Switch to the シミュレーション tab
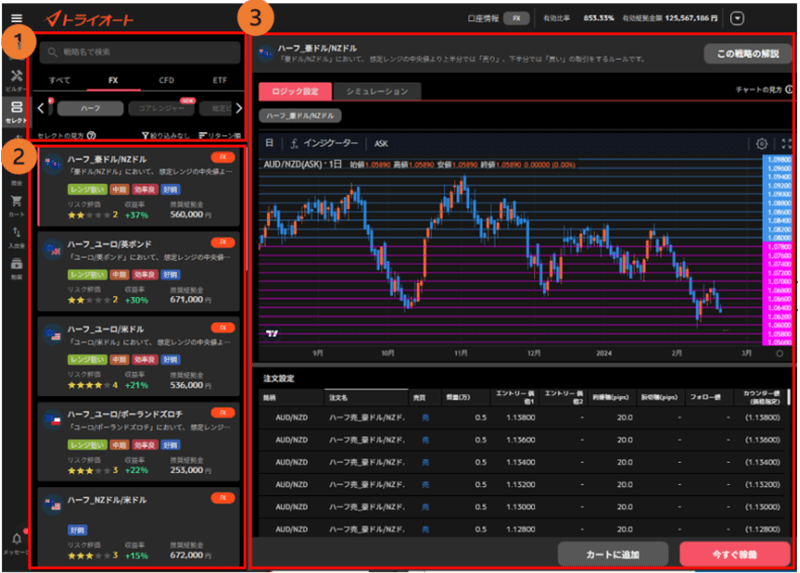Image resolution: width=800 pixels, height=573 pixels. (x=377, y=91)
